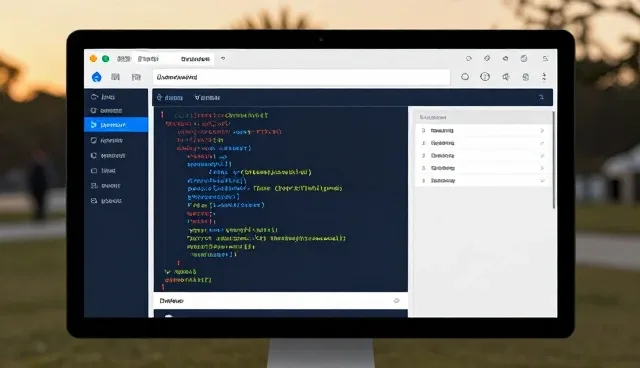Click the gray header of the right panel list

483,117
